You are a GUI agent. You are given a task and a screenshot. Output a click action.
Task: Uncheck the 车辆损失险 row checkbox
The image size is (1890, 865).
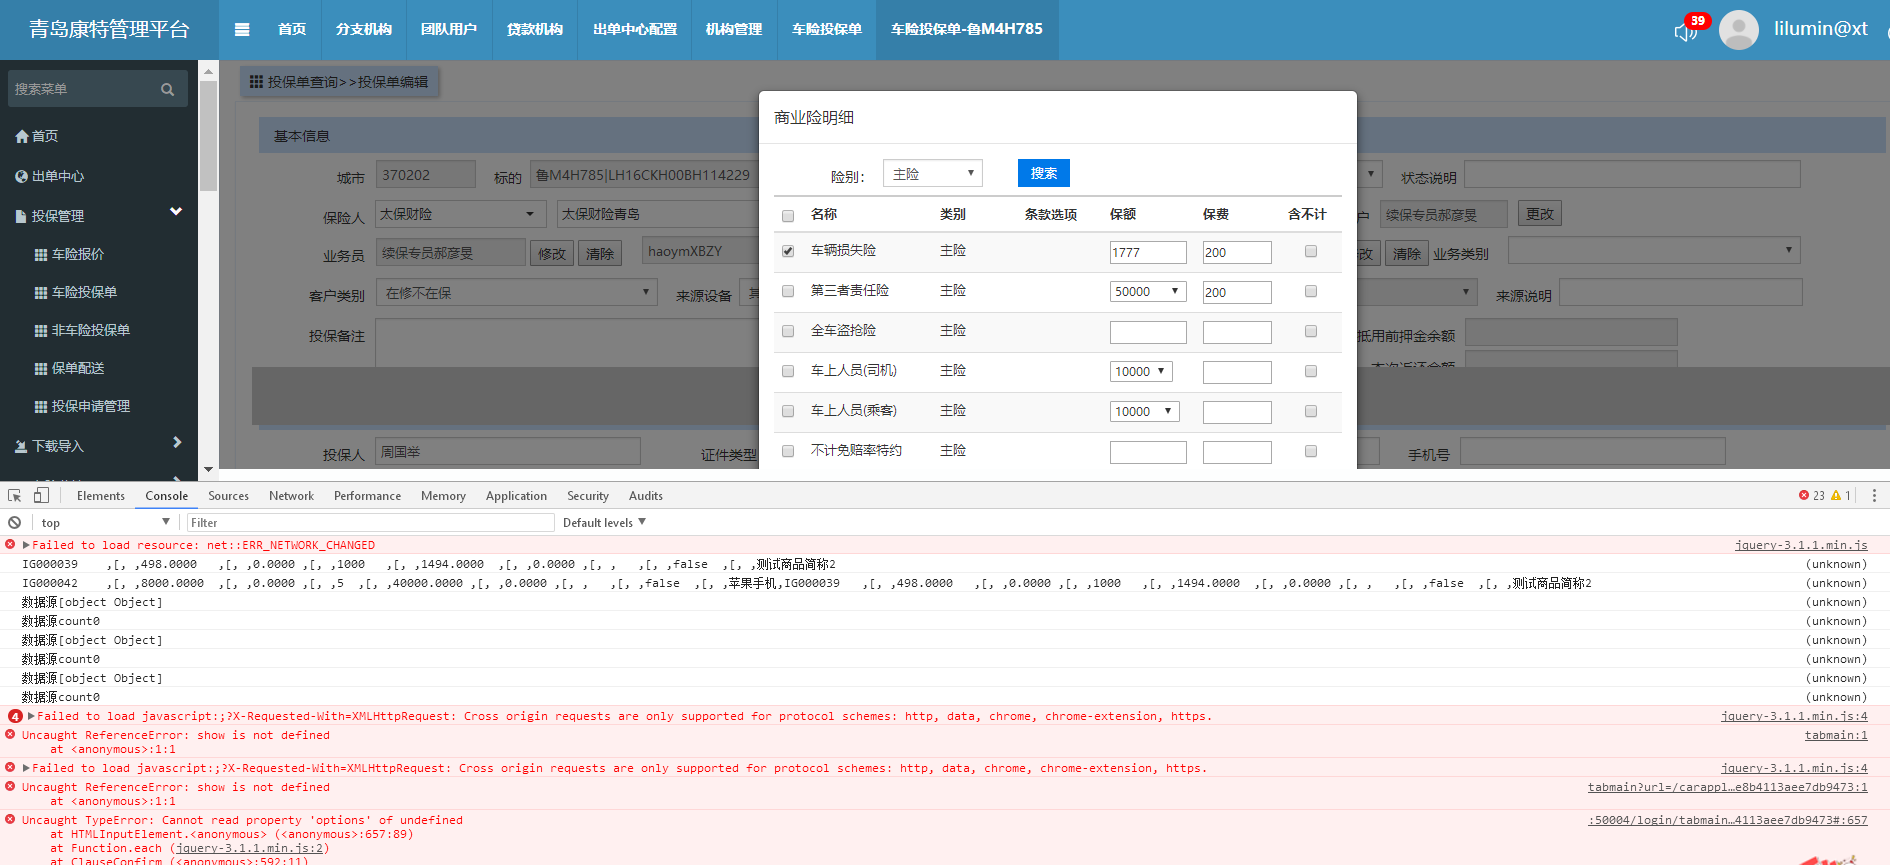click(x=788, y=251)
